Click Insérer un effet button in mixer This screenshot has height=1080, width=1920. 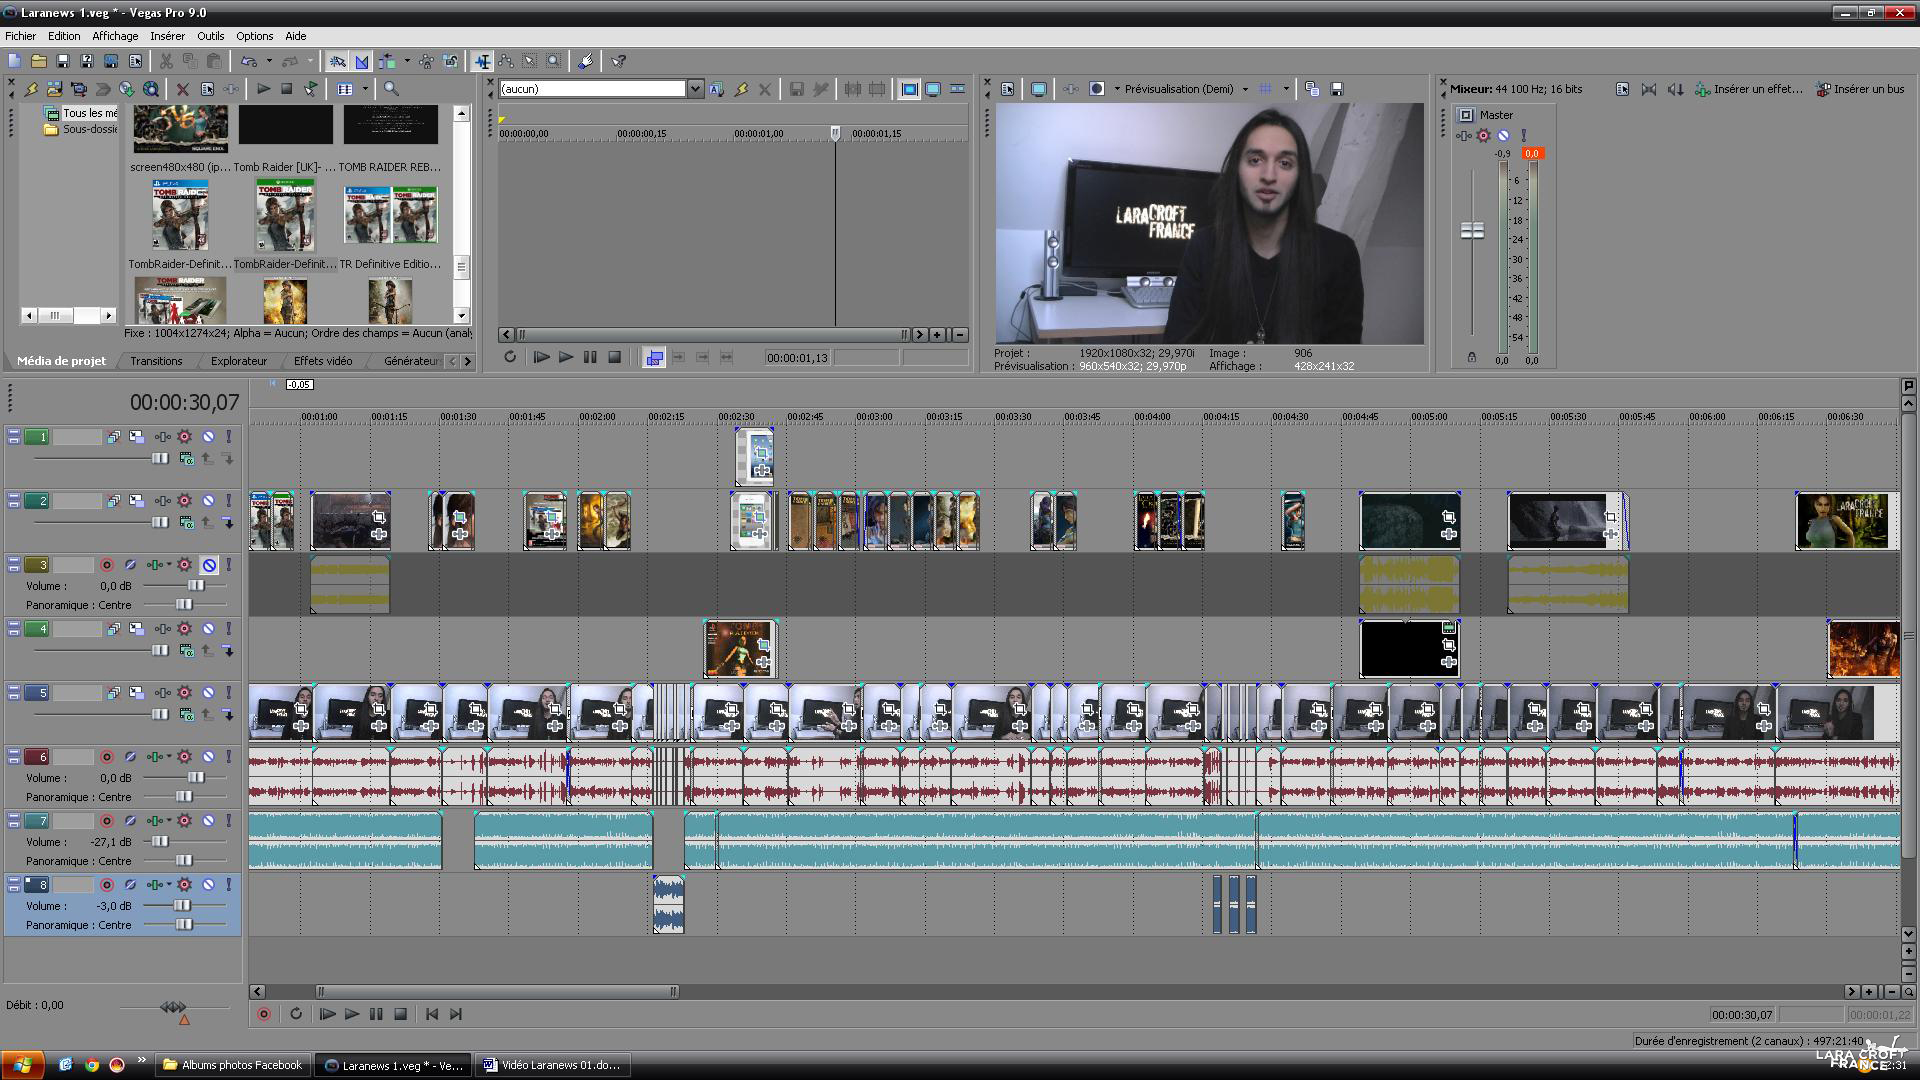[x=1749, y=89]
